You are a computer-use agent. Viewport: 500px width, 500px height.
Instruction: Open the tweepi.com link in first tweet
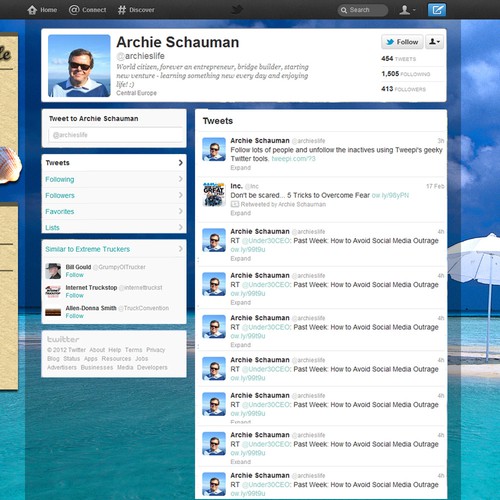(x=293, y=159)
